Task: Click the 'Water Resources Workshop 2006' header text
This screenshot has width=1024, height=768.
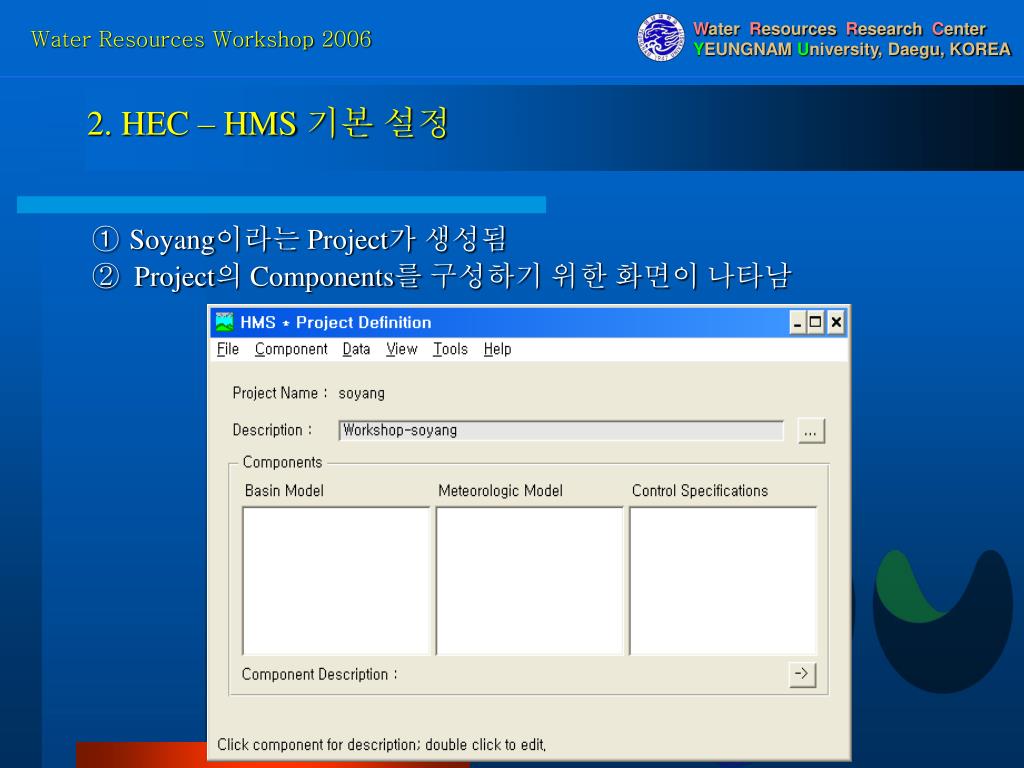Action: (x=201, y=39)
